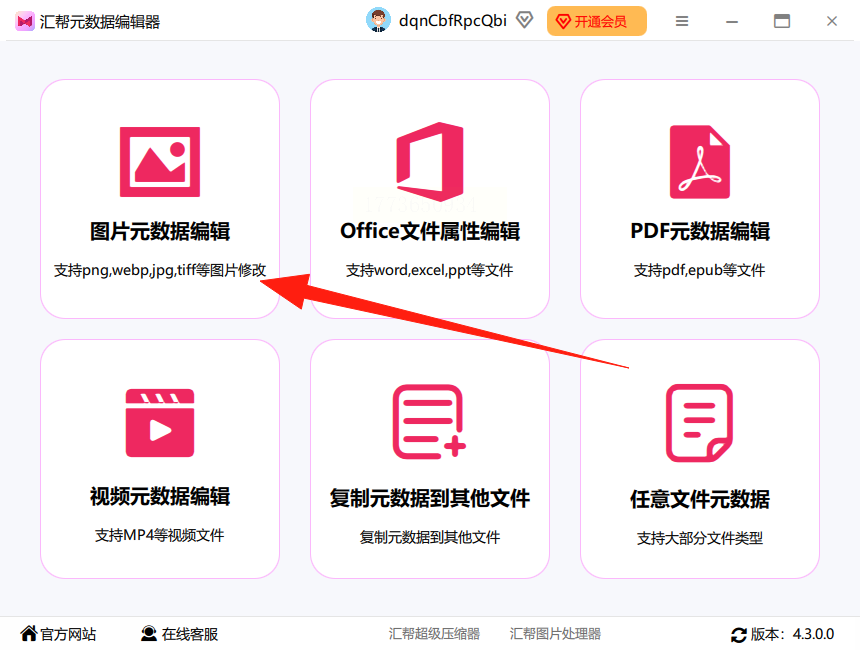Click the 支持MP4等视频文件 description
Image resolution: width=860 pixels, height=650 pixels.
(x=160, y=535)
